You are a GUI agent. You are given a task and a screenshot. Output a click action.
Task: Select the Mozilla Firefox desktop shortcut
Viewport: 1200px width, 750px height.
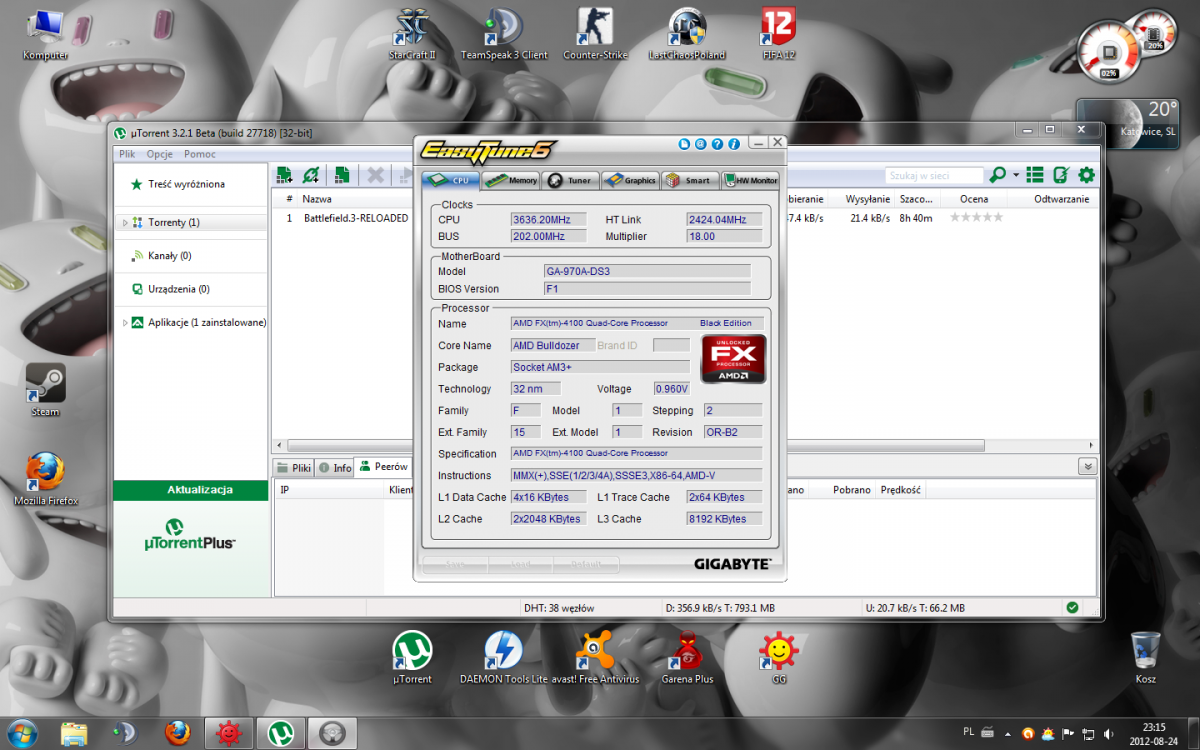tap(46, 478)
